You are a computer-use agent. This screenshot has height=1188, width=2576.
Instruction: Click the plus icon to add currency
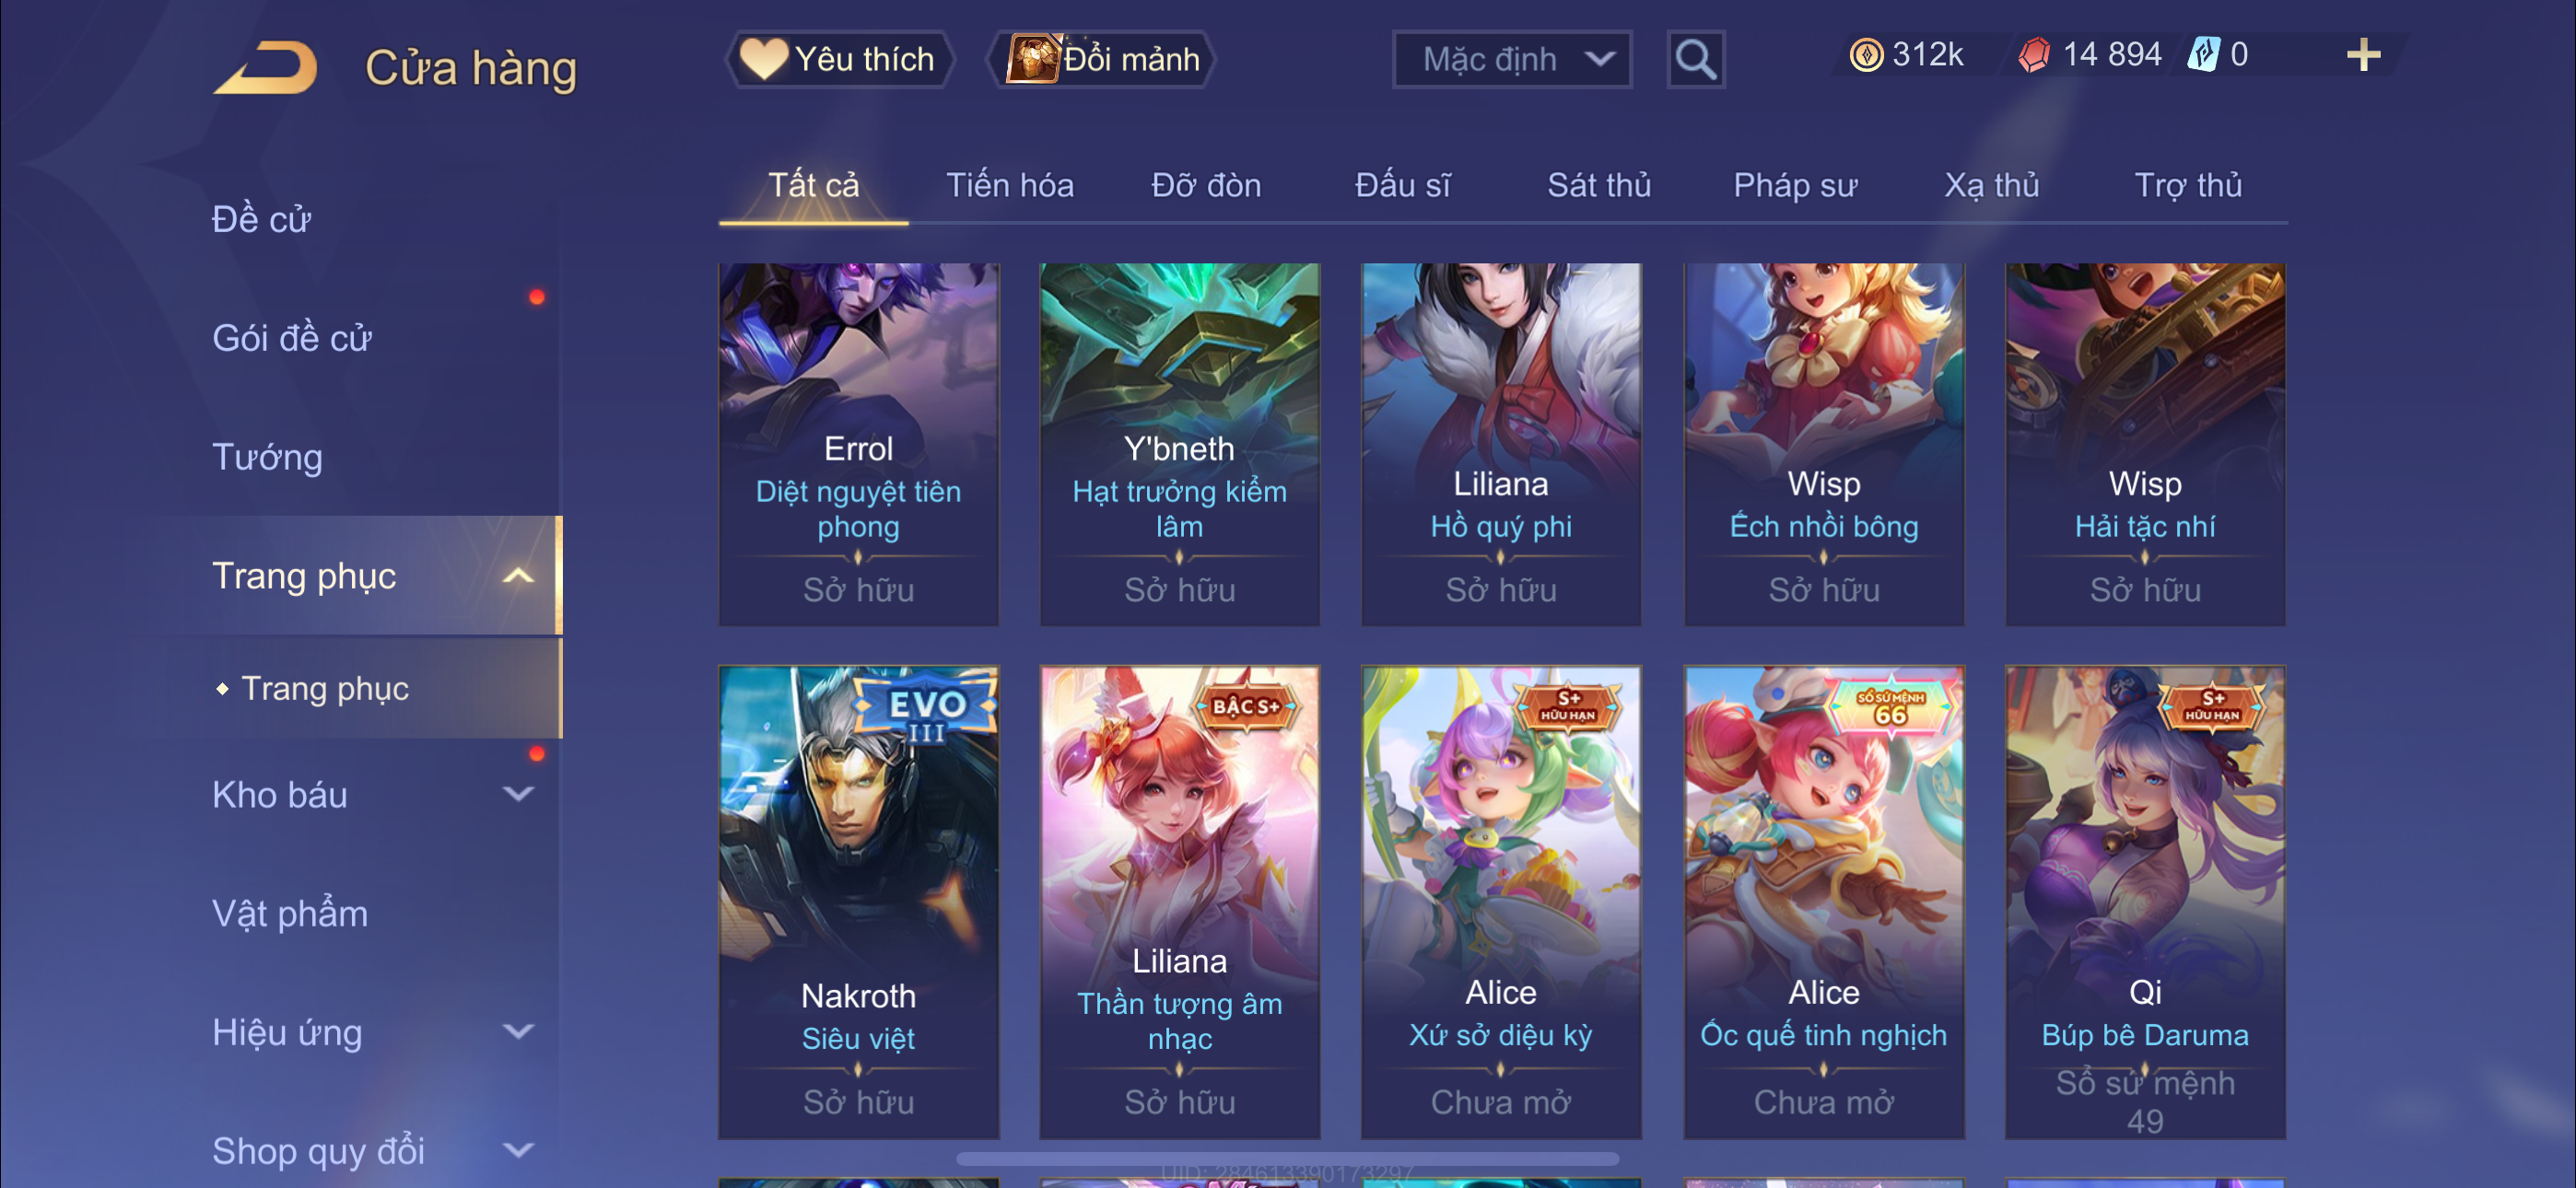(2363, 55)
